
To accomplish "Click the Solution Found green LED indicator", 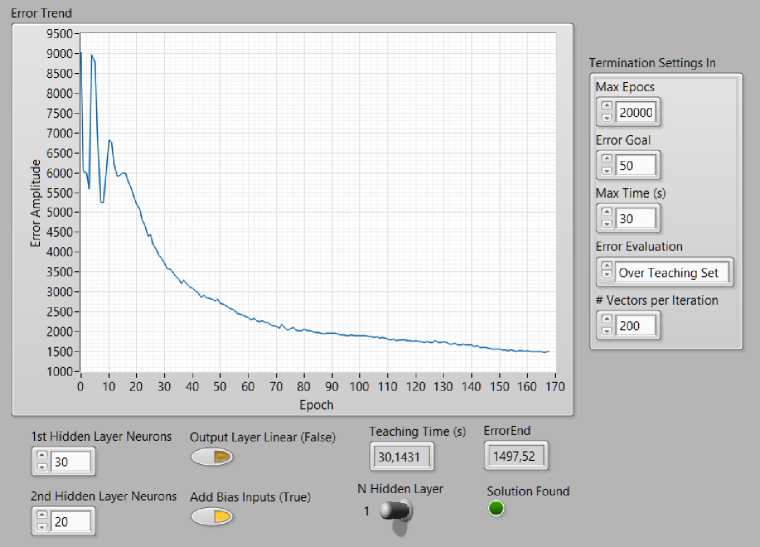I will (x=496, y=509).
